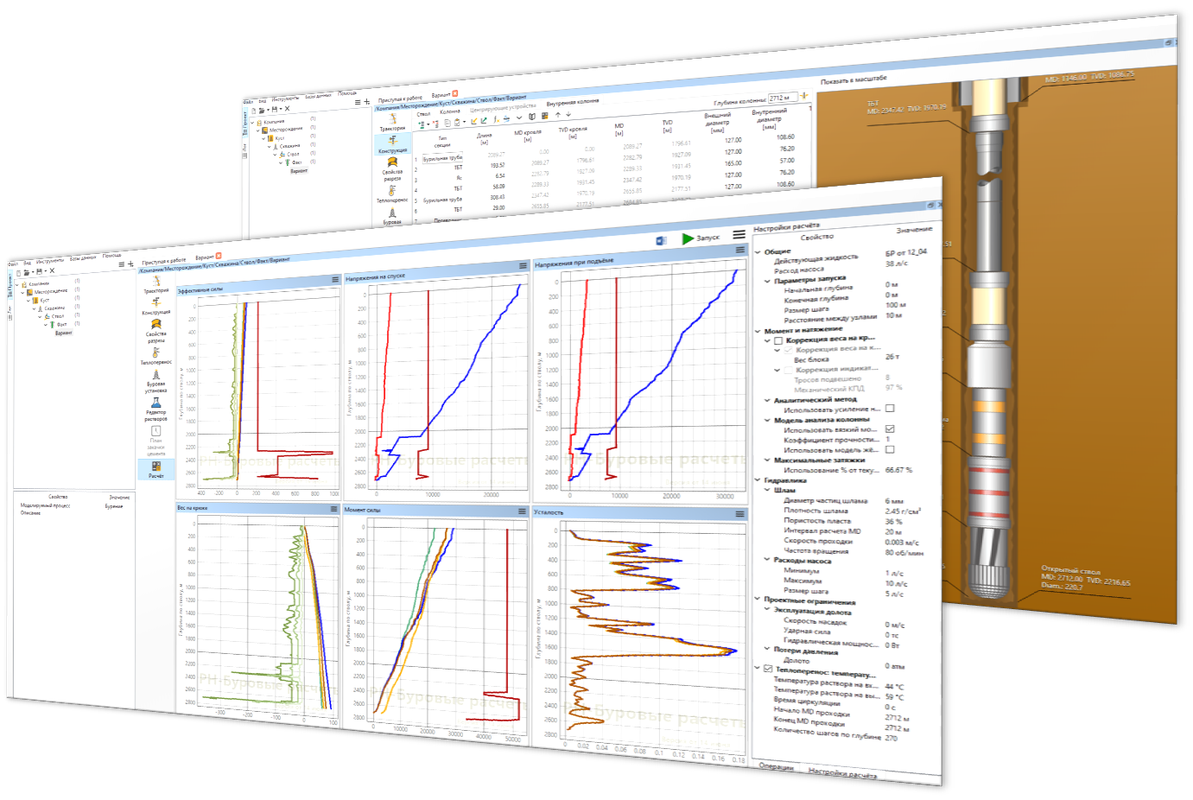This screenshot has height=800, width=1193.
Task: Collapse Параметры запуска group
Action: pos(767,281)
